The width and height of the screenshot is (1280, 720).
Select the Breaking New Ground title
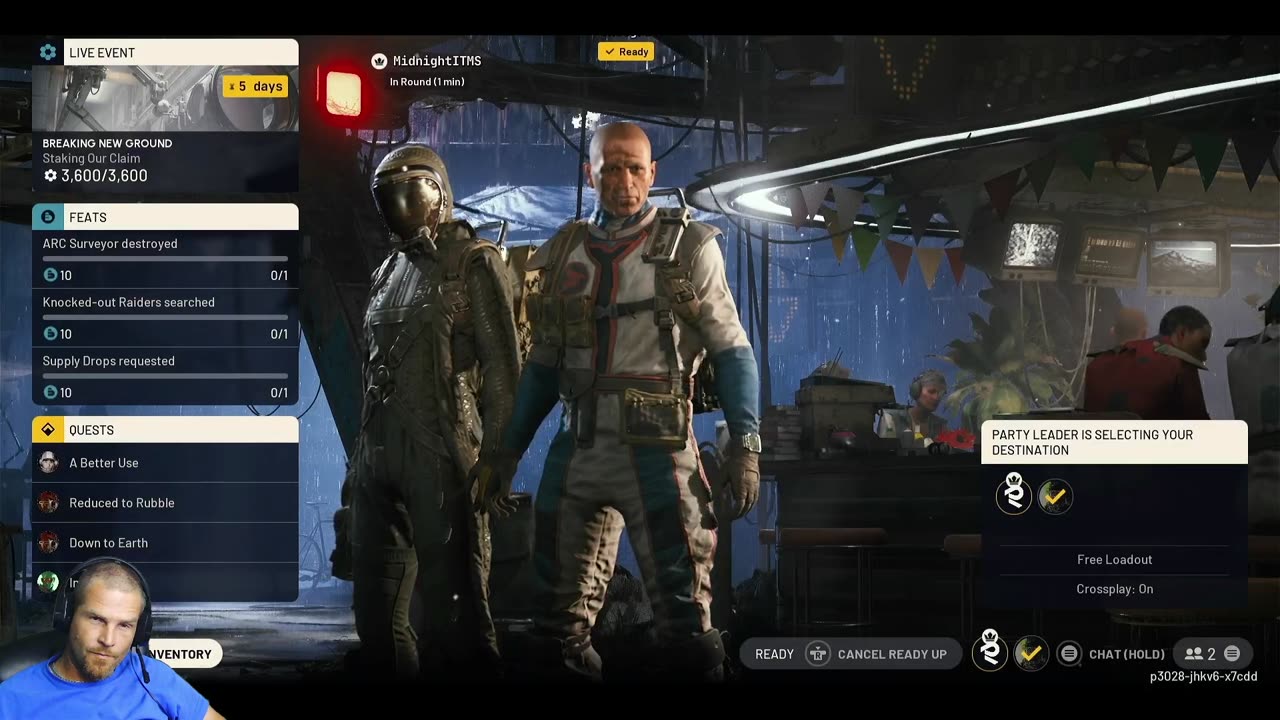pos(107,143)
